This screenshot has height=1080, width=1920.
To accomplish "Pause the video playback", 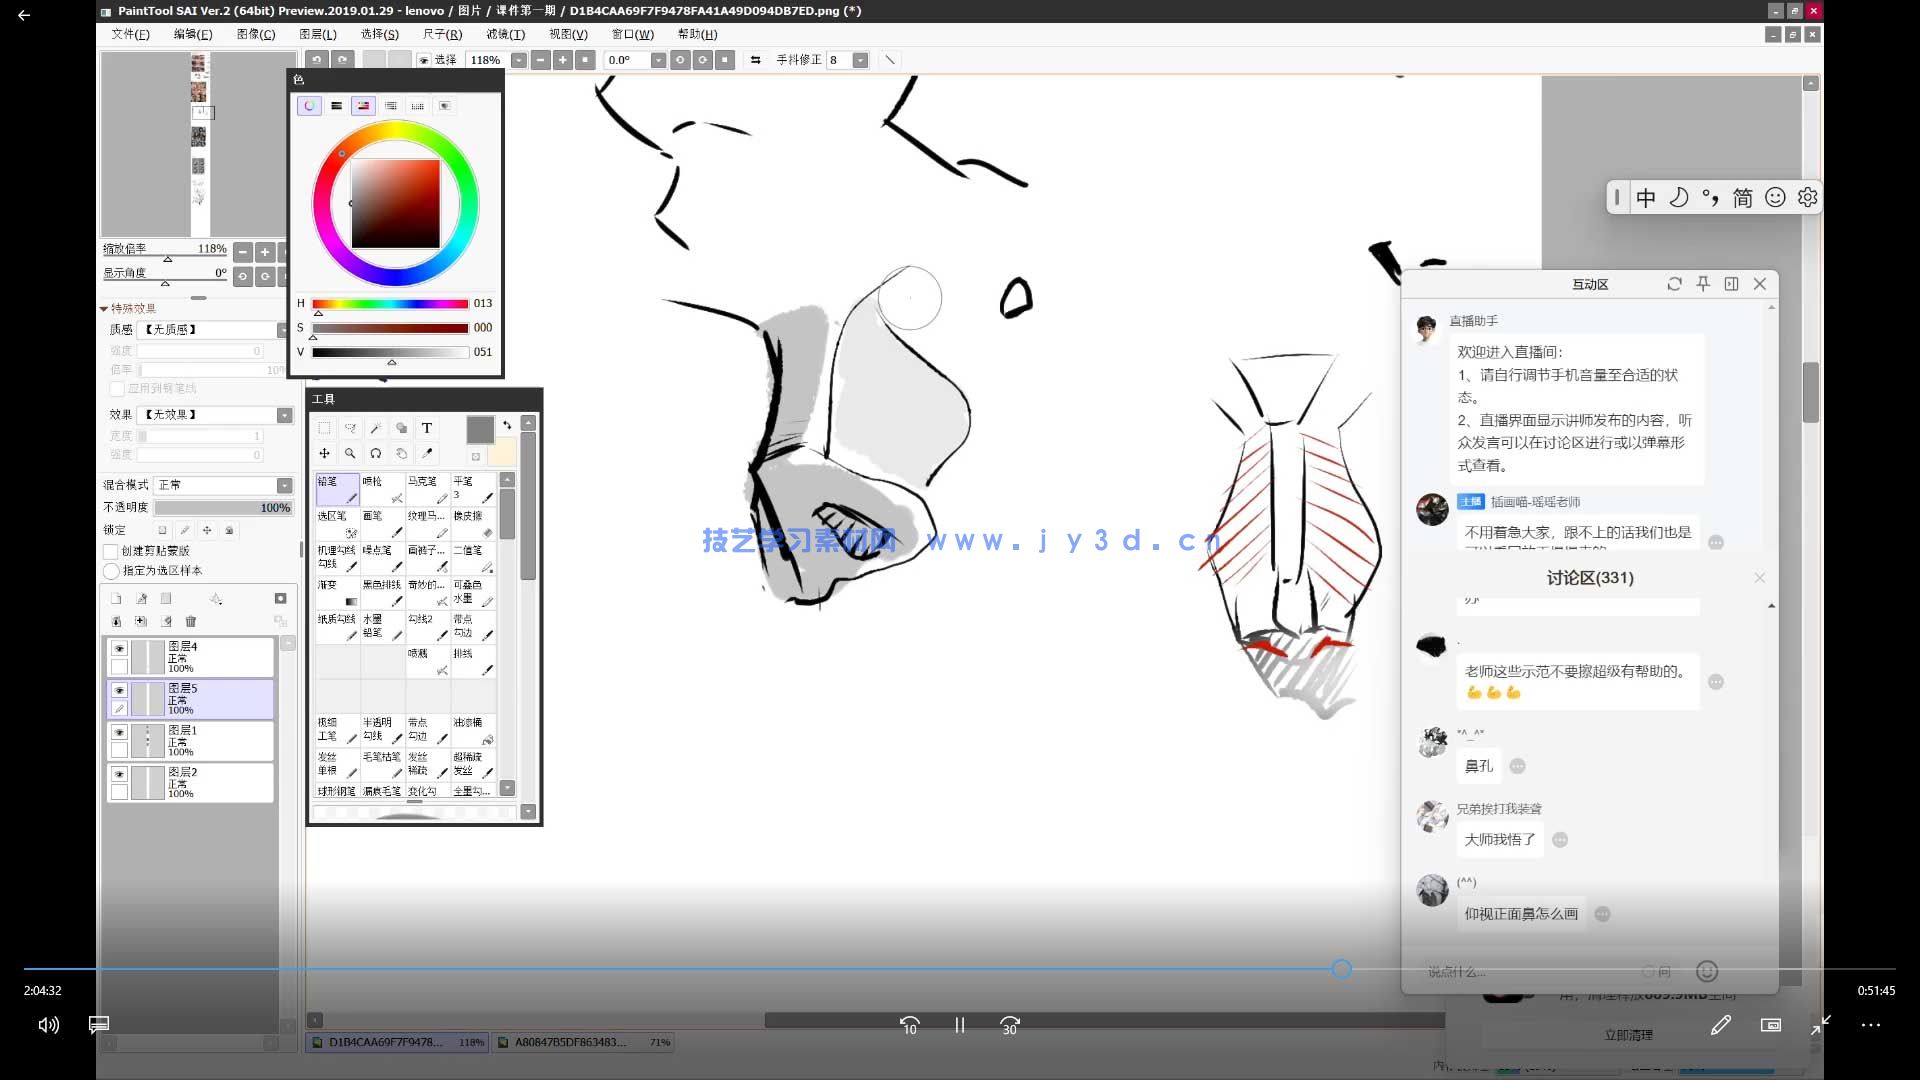I will (x=959, y=1025).
